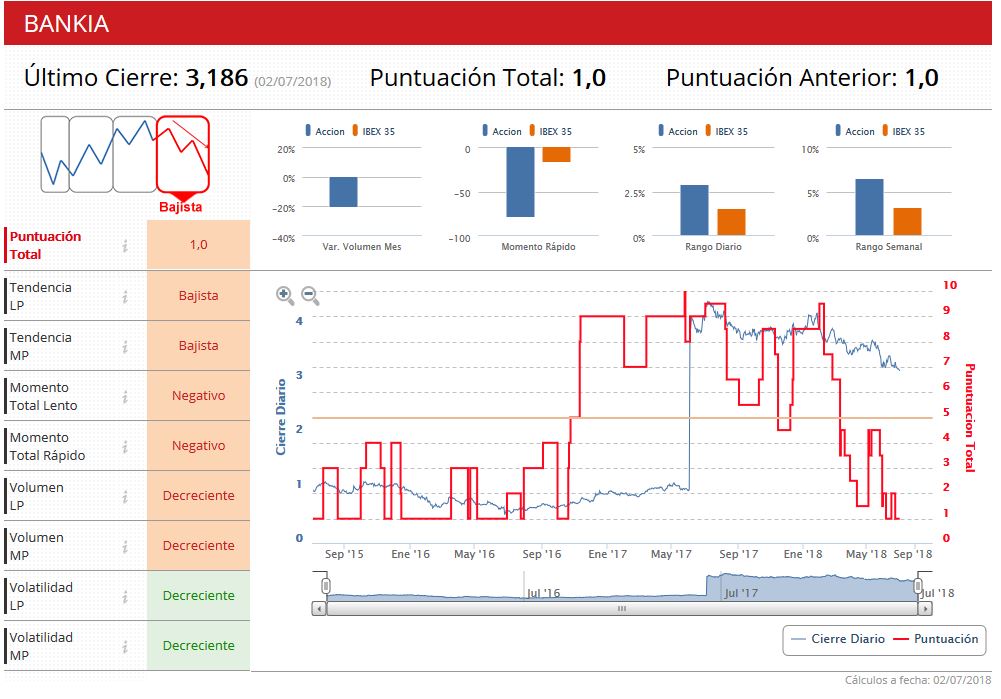Open info icon for Volumen LP
1001x699 pixels.
[125, 496]
